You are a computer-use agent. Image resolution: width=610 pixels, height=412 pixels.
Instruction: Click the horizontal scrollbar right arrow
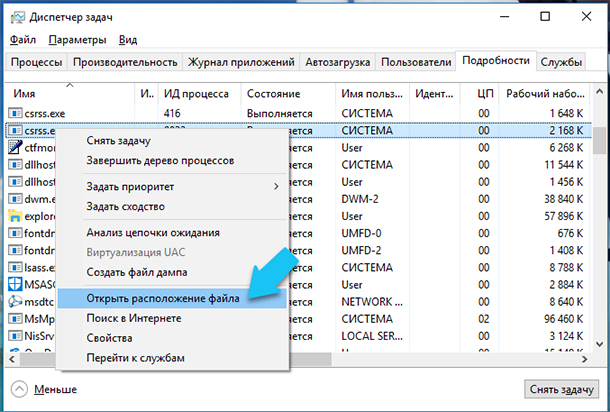click(x=584, y=359)
